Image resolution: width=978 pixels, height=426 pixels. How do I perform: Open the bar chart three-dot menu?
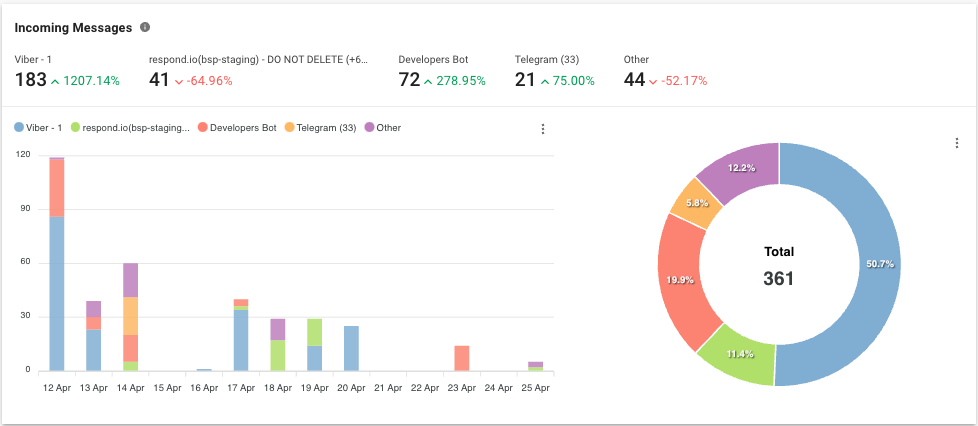click(x=543, y=129)
